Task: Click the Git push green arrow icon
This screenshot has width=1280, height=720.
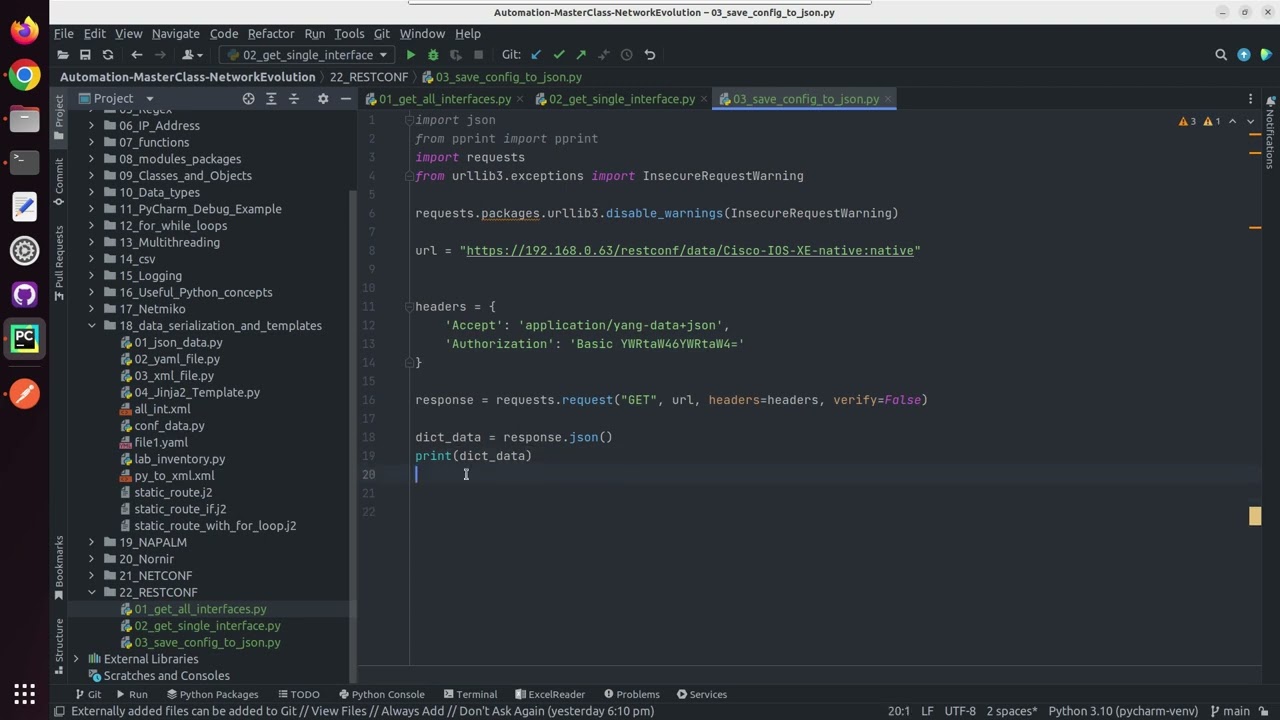Action: [x=581, y=55]
